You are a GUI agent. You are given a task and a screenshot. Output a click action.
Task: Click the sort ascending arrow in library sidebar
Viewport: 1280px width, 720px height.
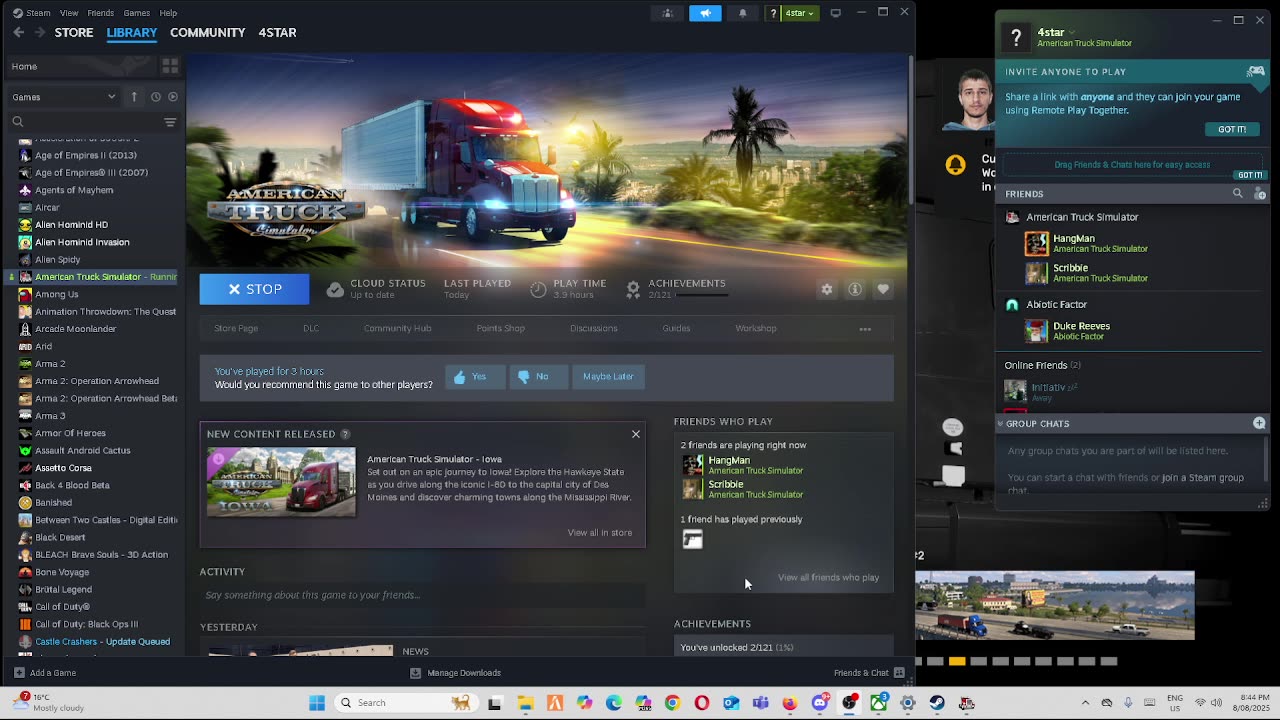pos(134,97)
